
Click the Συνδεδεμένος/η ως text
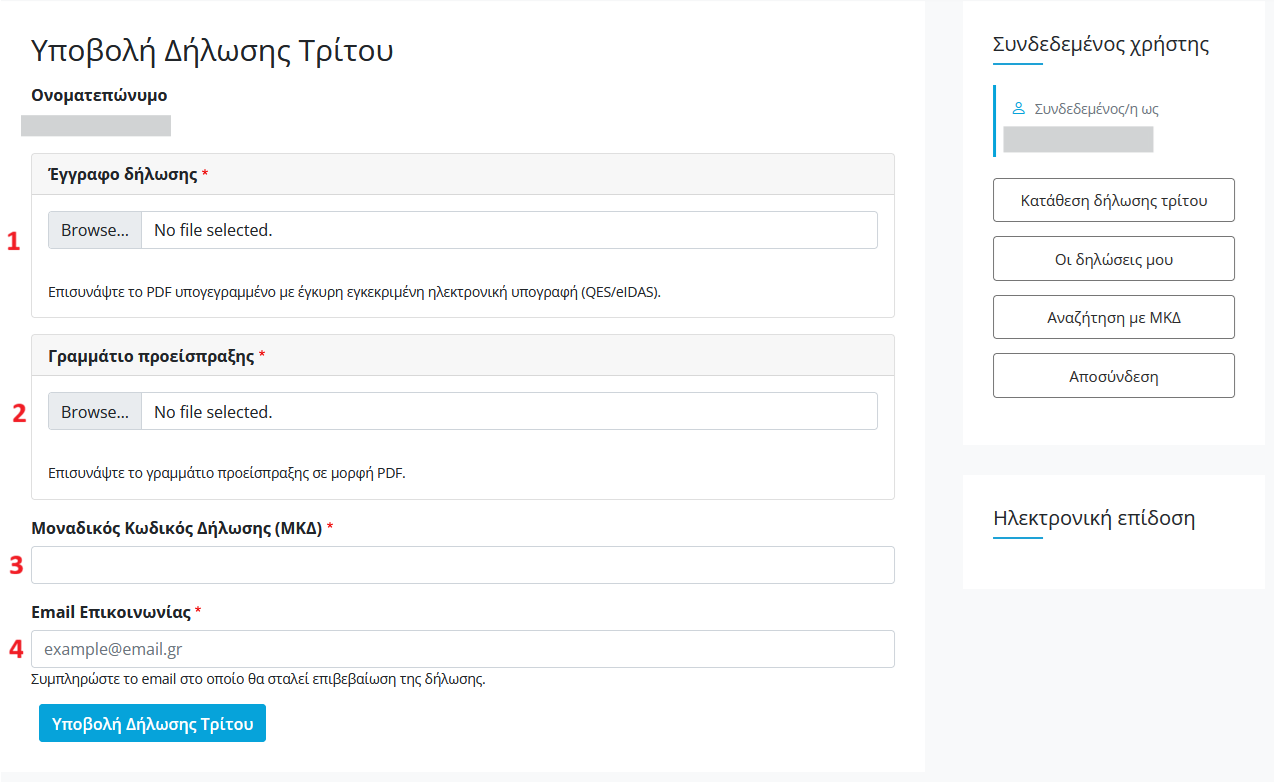(x=1097, y=109)
